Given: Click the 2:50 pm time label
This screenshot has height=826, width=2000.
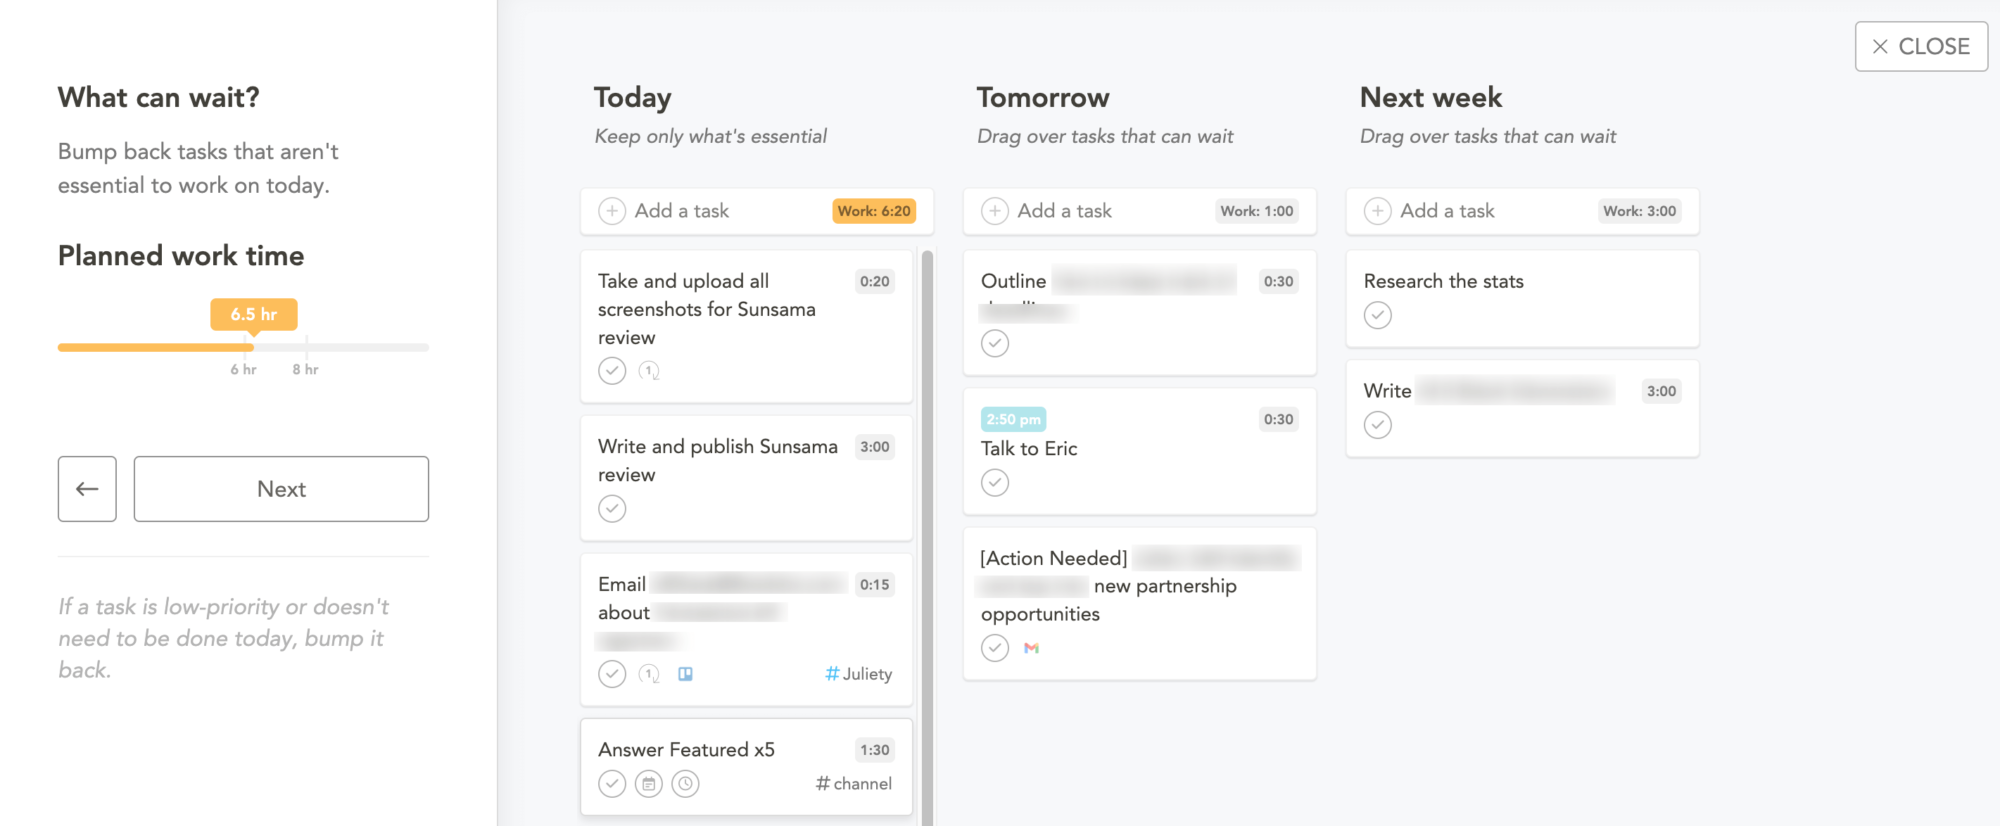Looking at the screenshot, I should [x=1013, y=419].
